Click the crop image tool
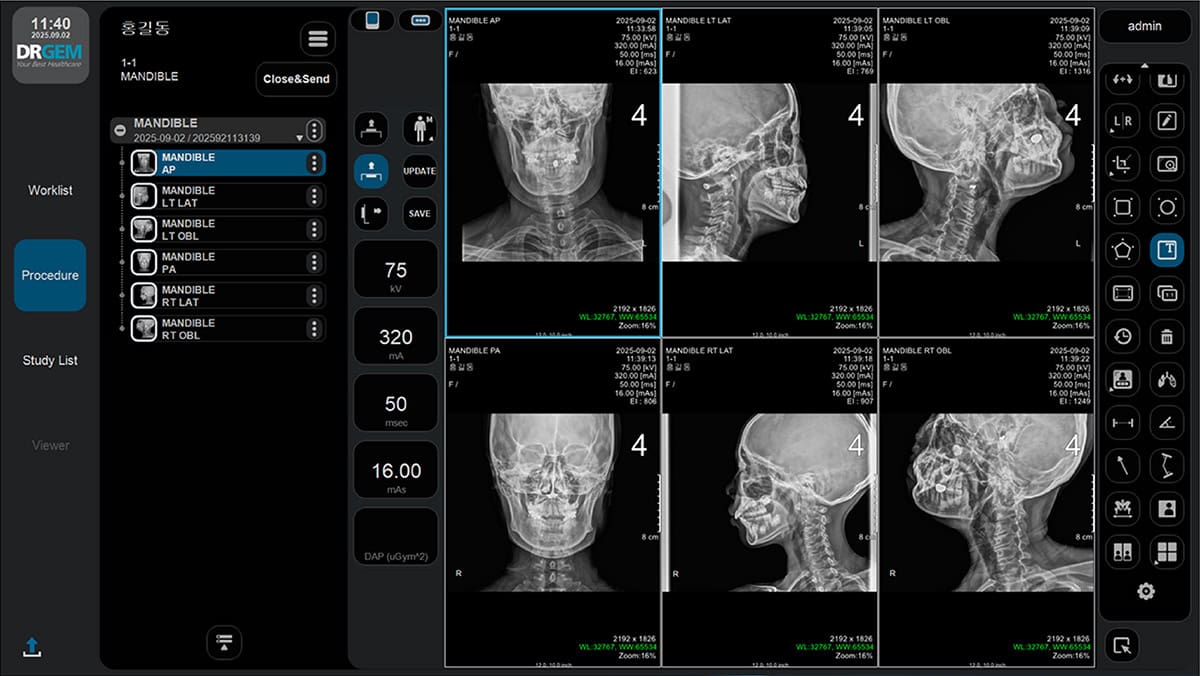 pyautogui.click(x=1123, y=164)
